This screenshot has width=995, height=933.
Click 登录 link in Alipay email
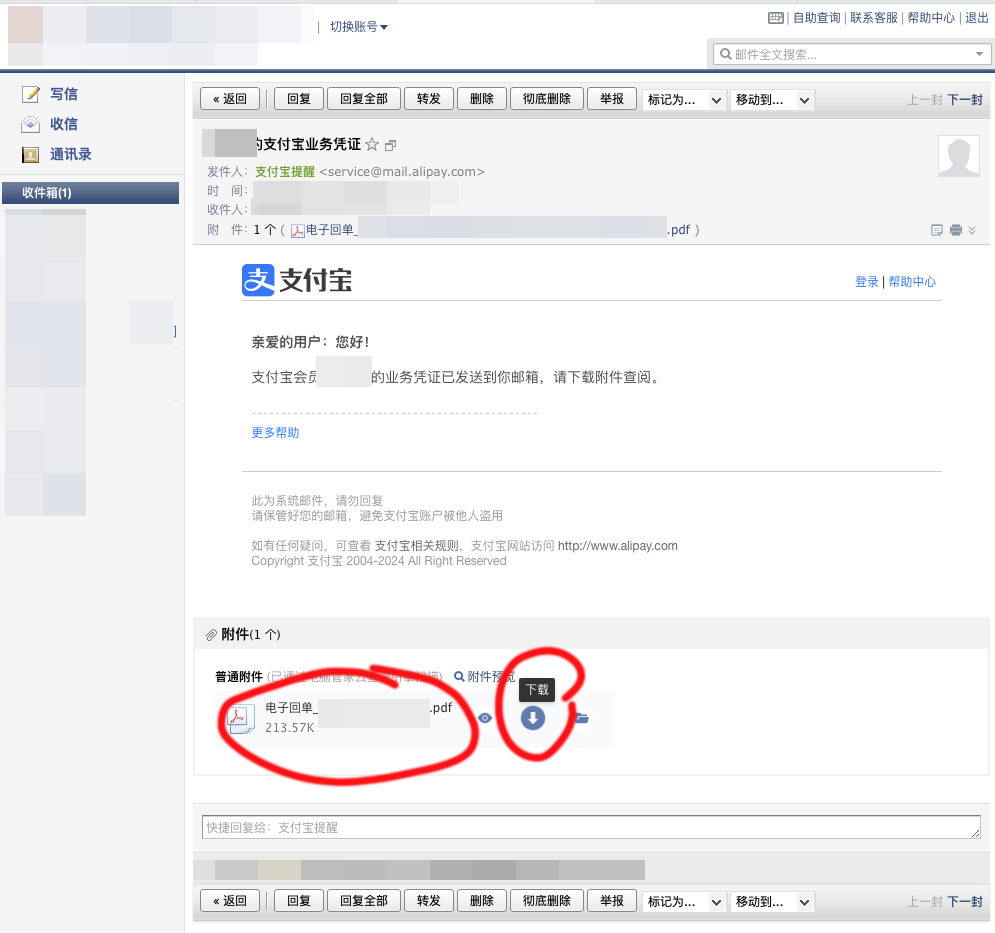click(867, 282)
